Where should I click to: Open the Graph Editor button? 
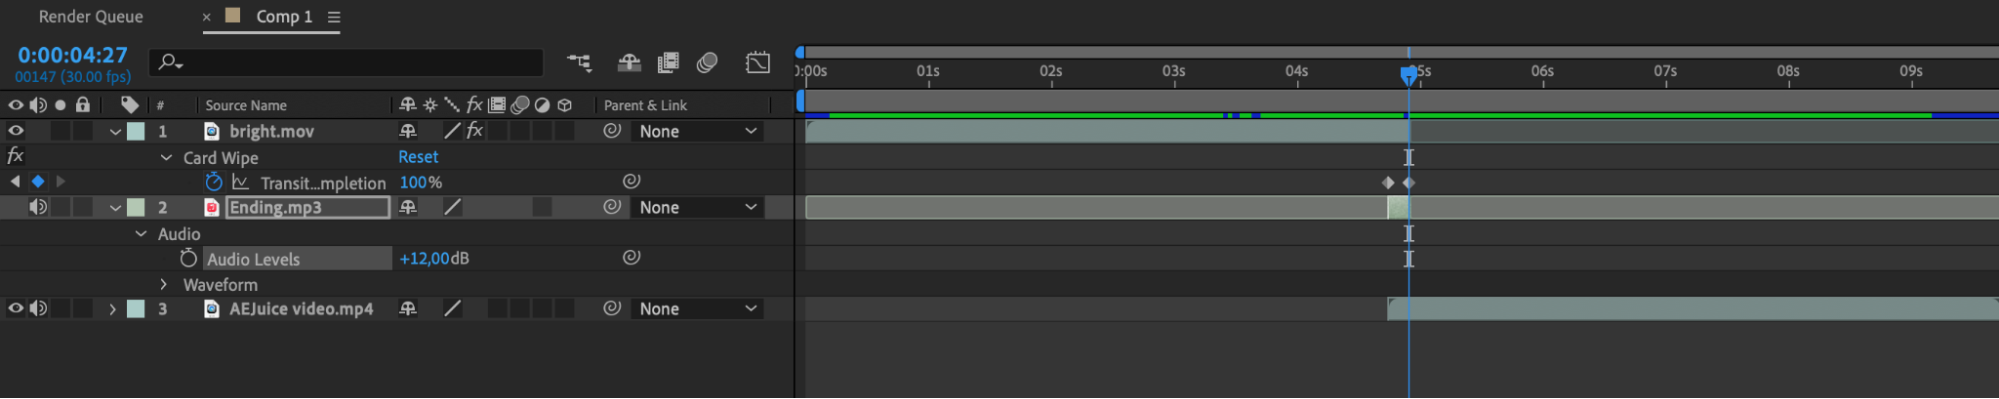[x=758, y=63]
